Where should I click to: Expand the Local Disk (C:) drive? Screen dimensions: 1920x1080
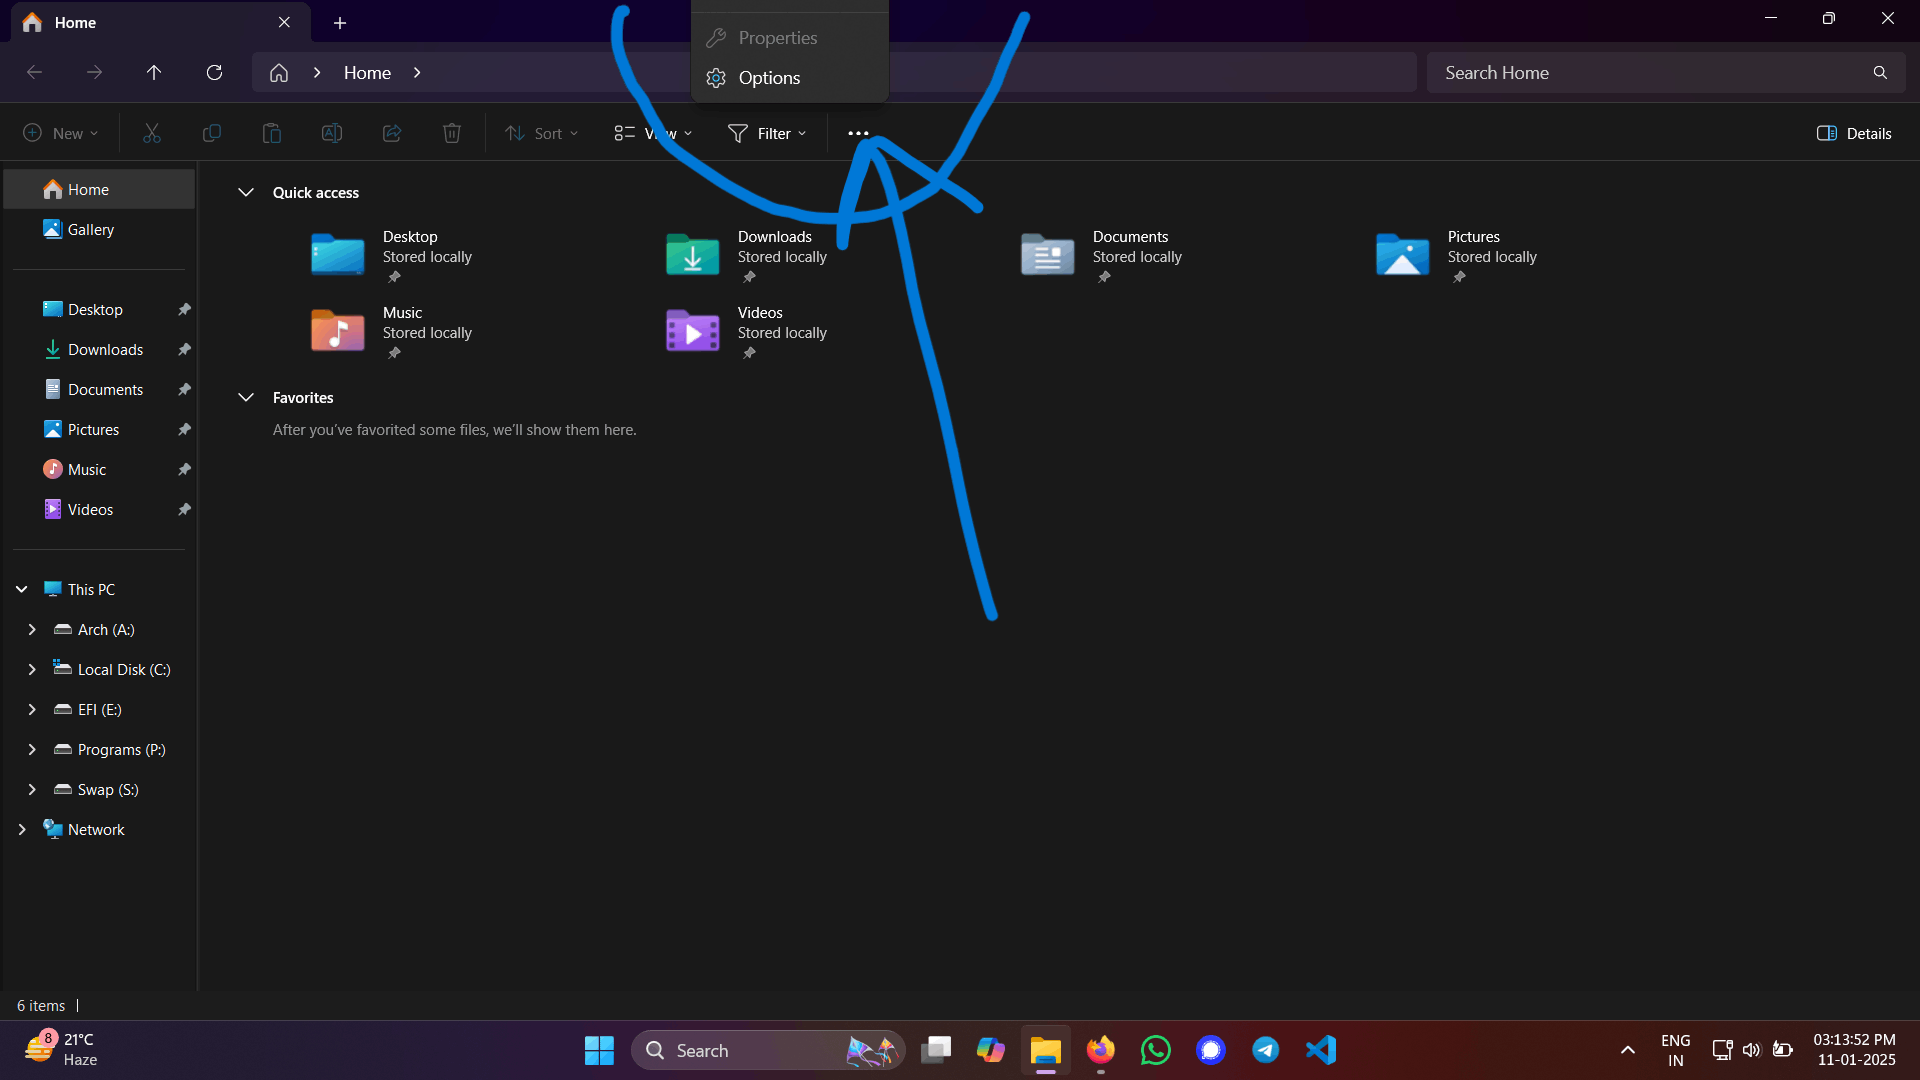click(32, 670)
